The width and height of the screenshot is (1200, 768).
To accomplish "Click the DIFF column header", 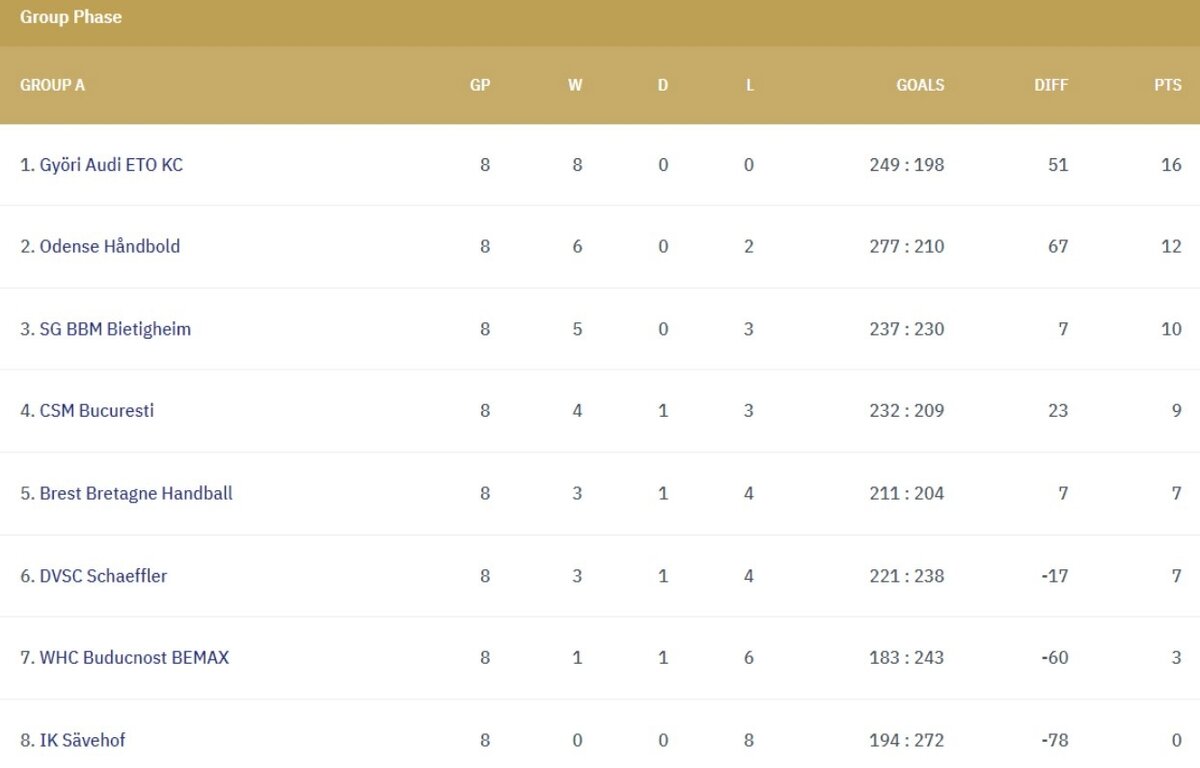I will click(1051, 85).
